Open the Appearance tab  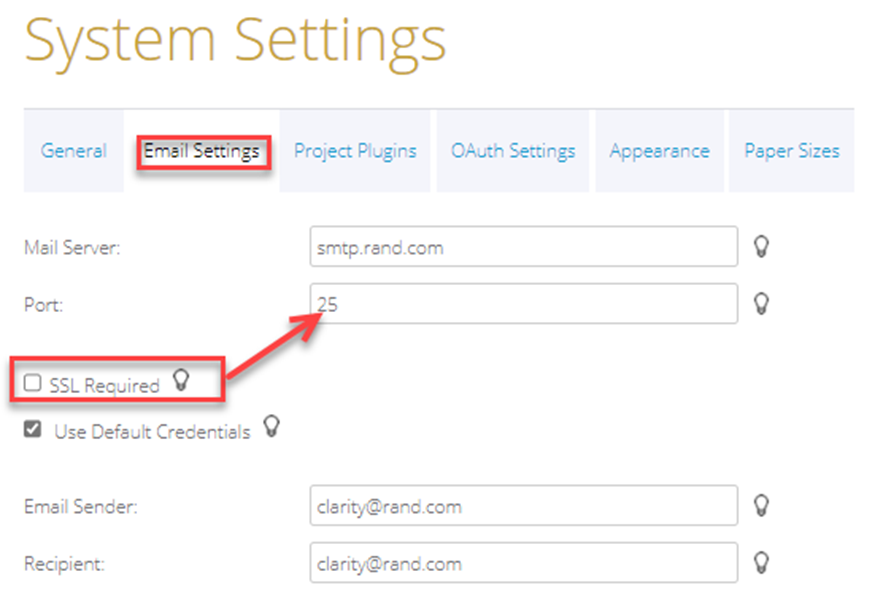[660, 151]
